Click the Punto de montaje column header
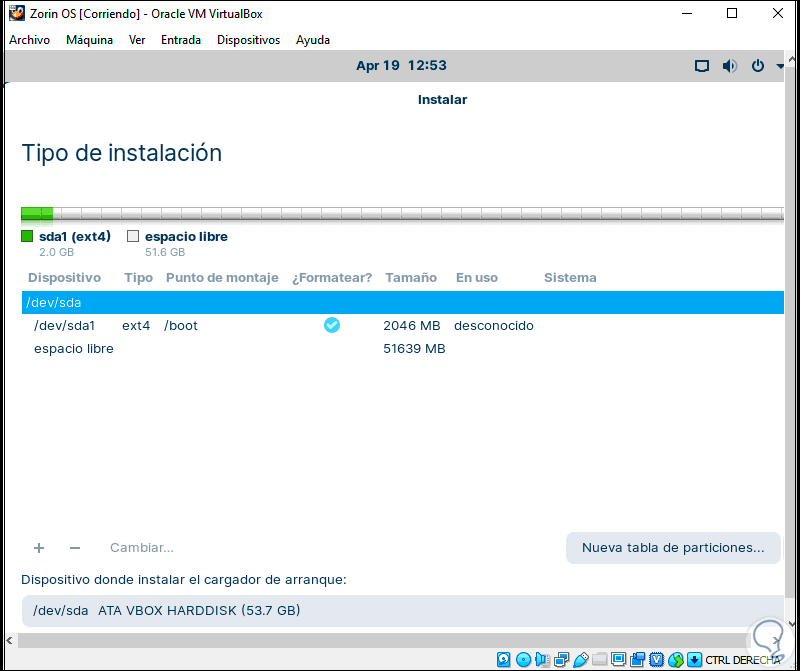 222,277
